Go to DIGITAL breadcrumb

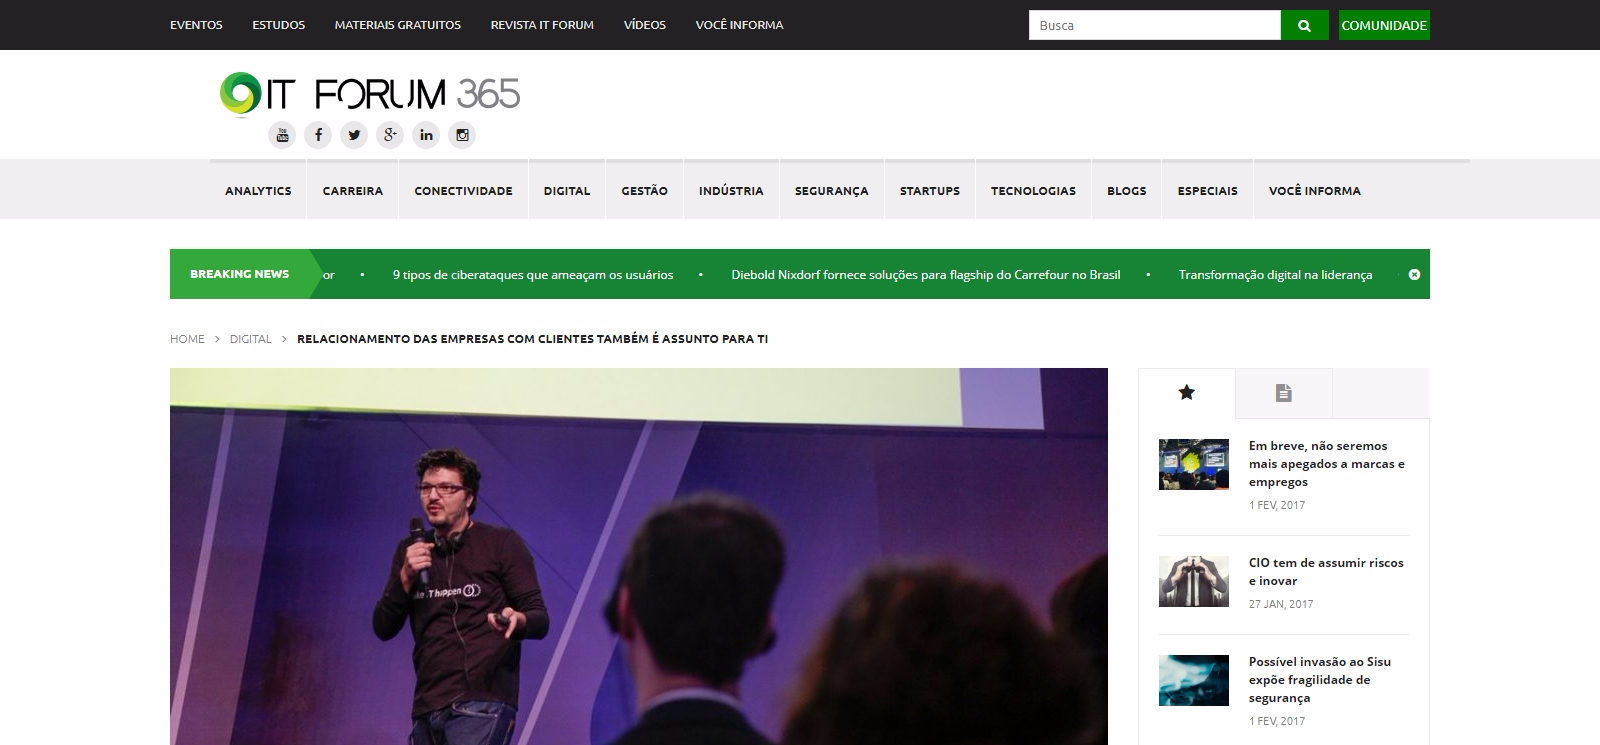(250, 339)
